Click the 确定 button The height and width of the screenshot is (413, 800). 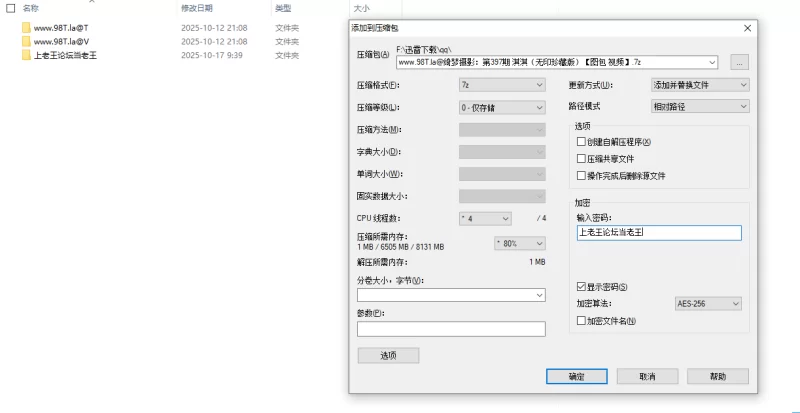(x=576, y=377)
